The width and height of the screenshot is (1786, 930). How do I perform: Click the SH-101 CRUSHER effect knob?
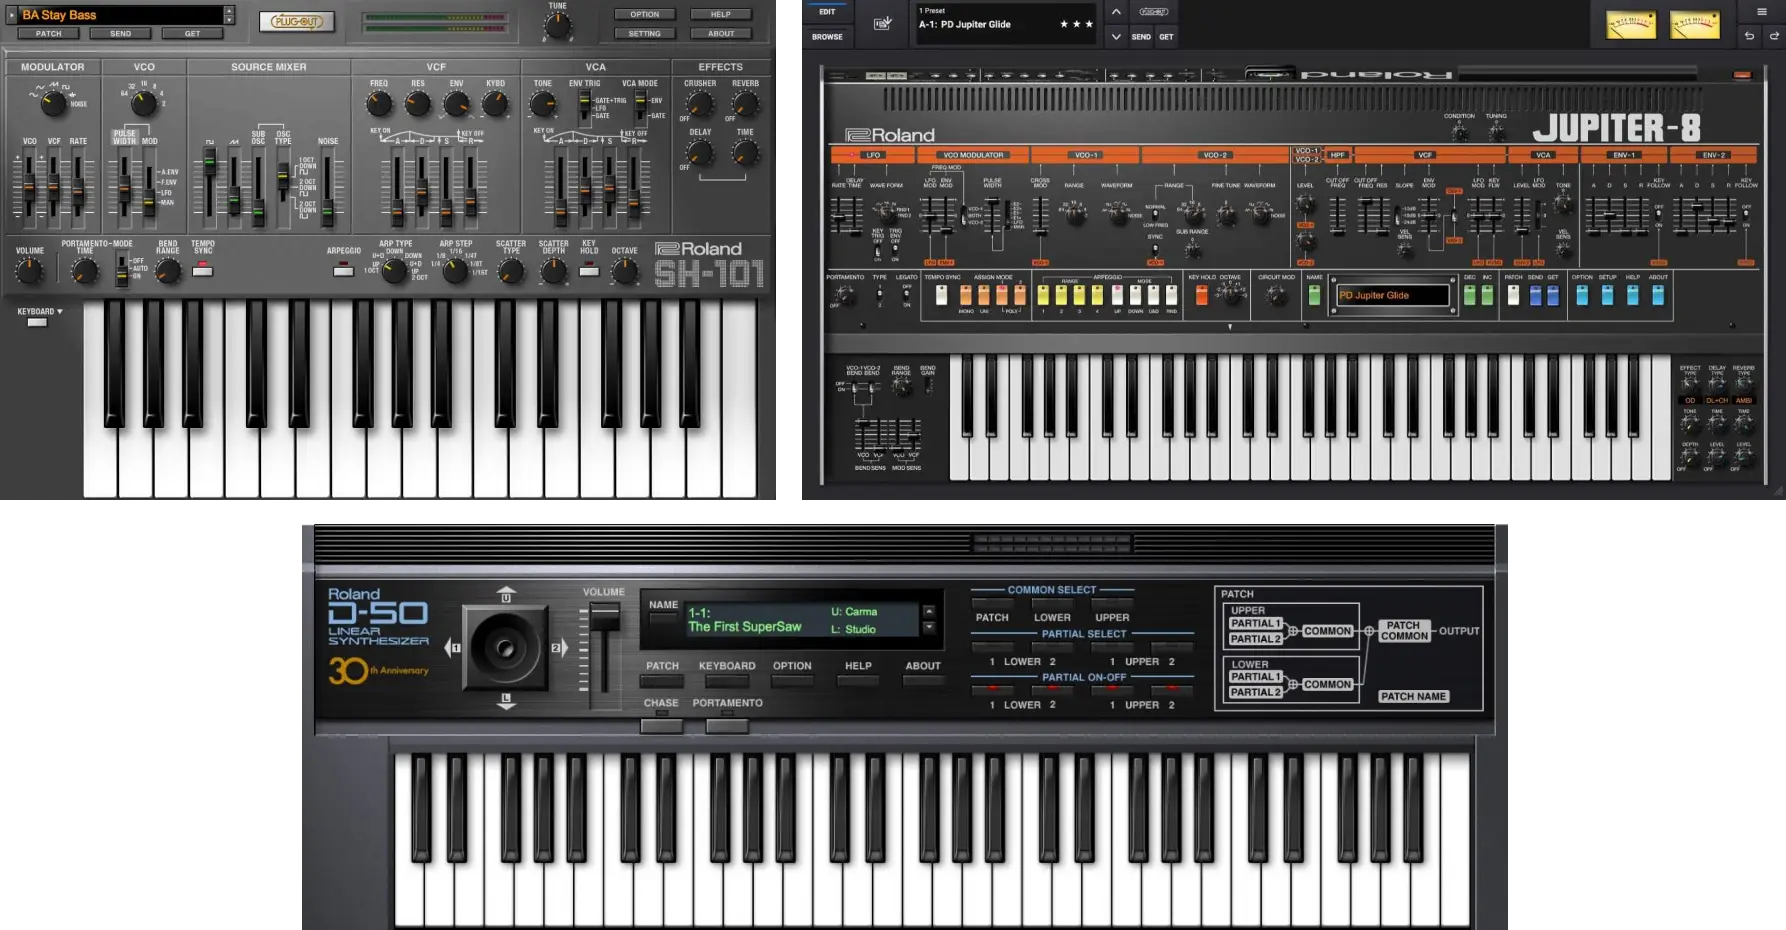pos(700,103)
